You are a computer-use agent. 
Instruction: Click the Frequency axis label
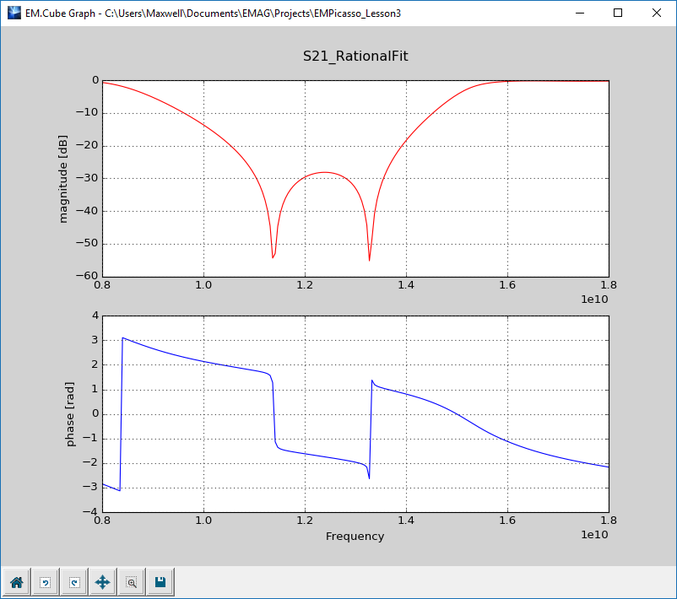[x=355, y=536]
